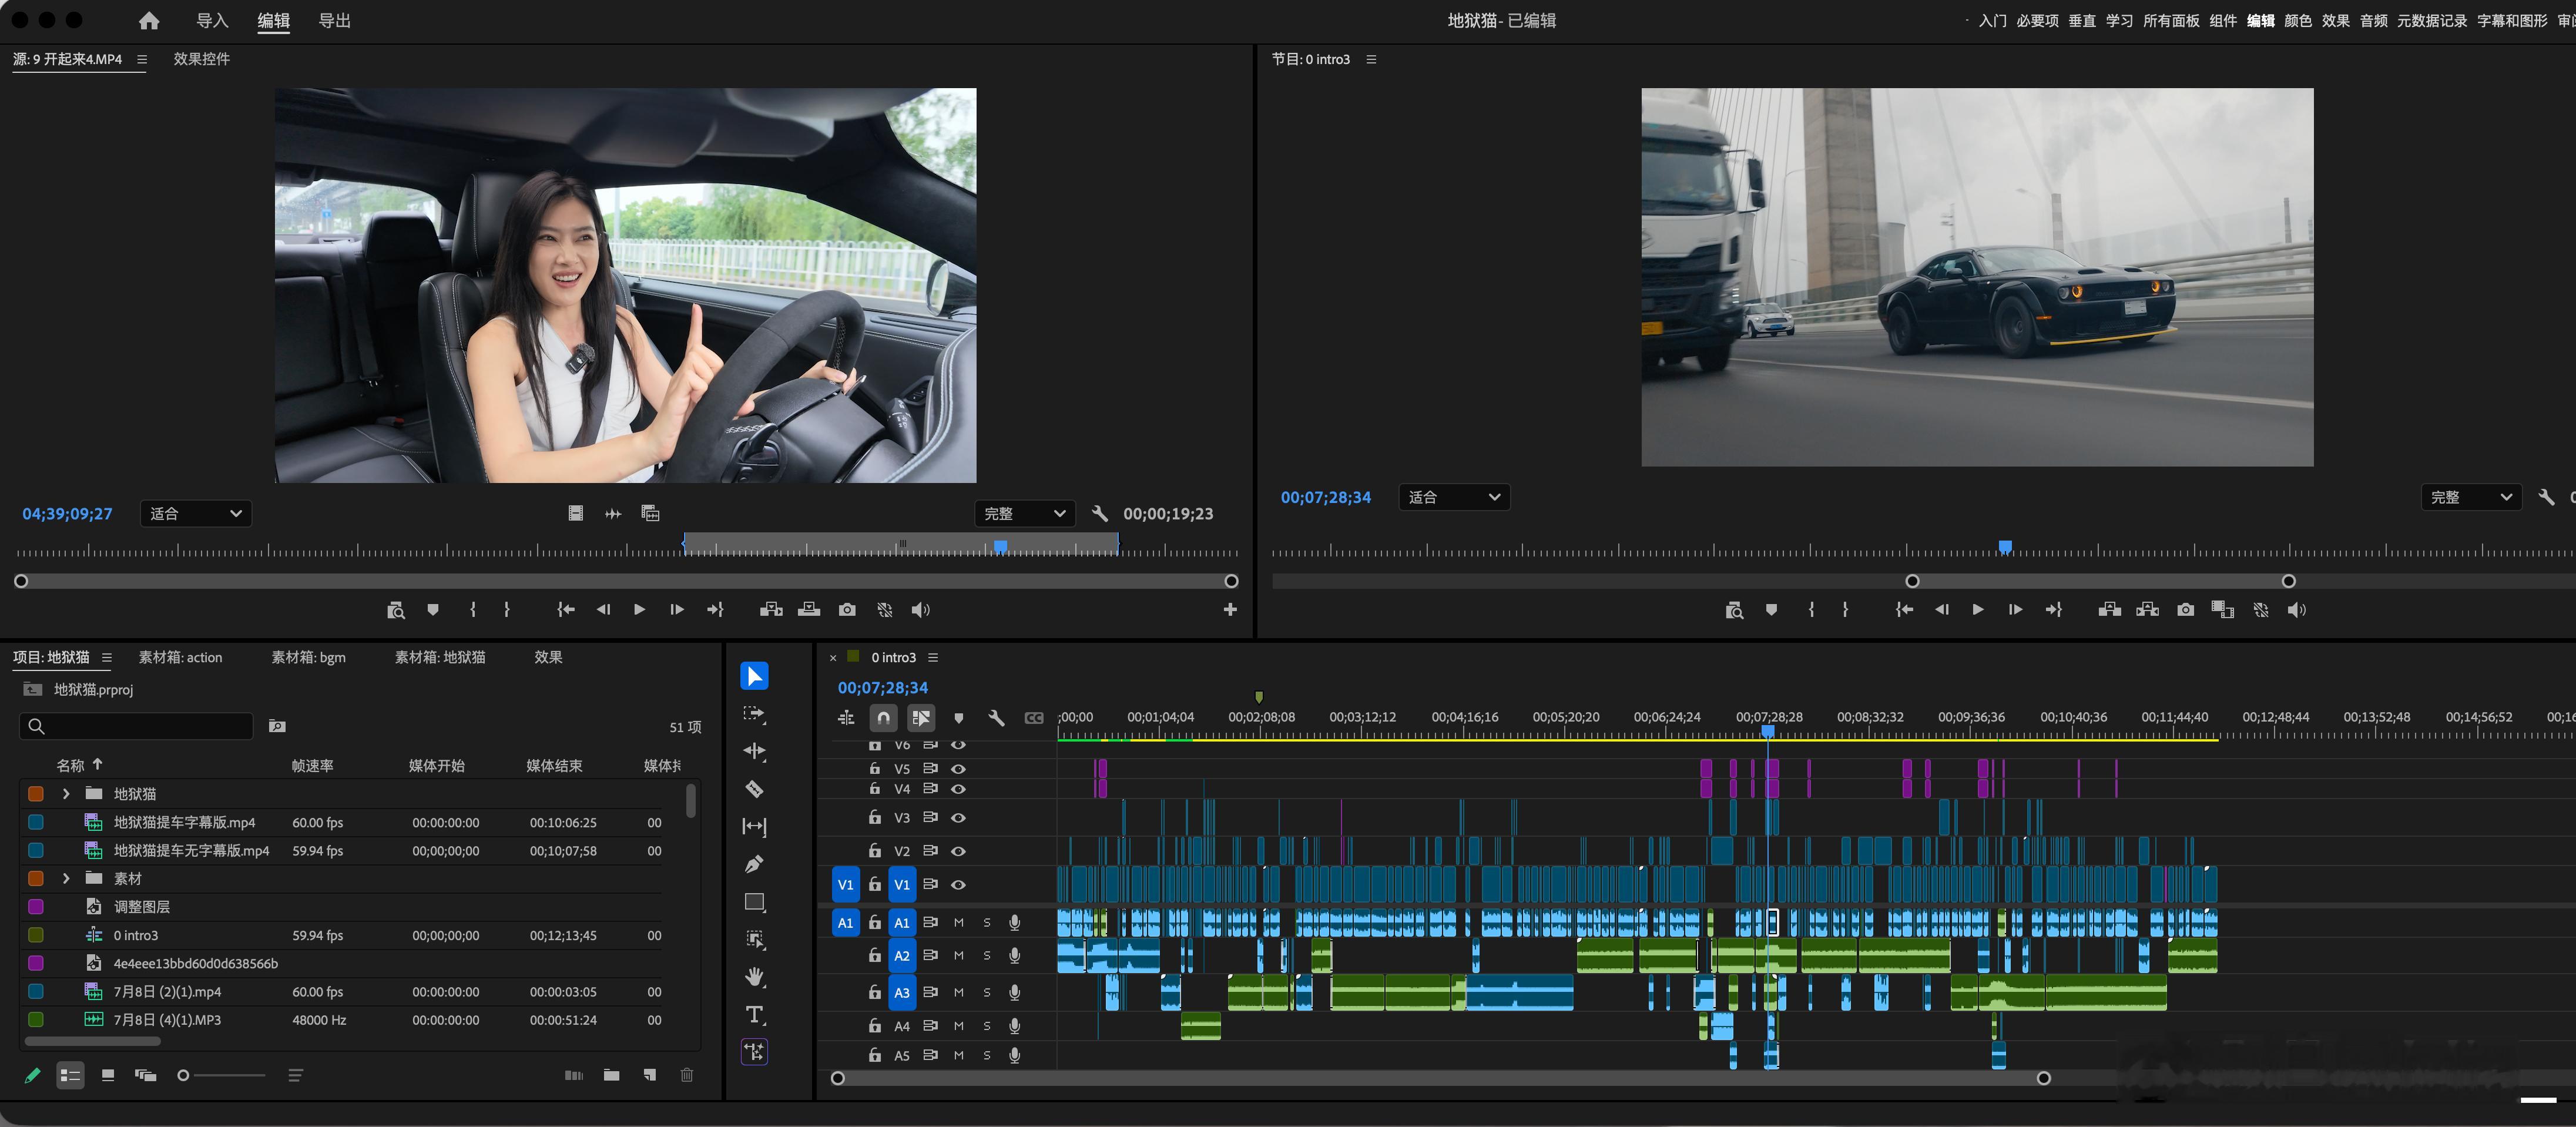
Task: Open the Source monitor button editor plus
Action: click(x=1230, y=609)
